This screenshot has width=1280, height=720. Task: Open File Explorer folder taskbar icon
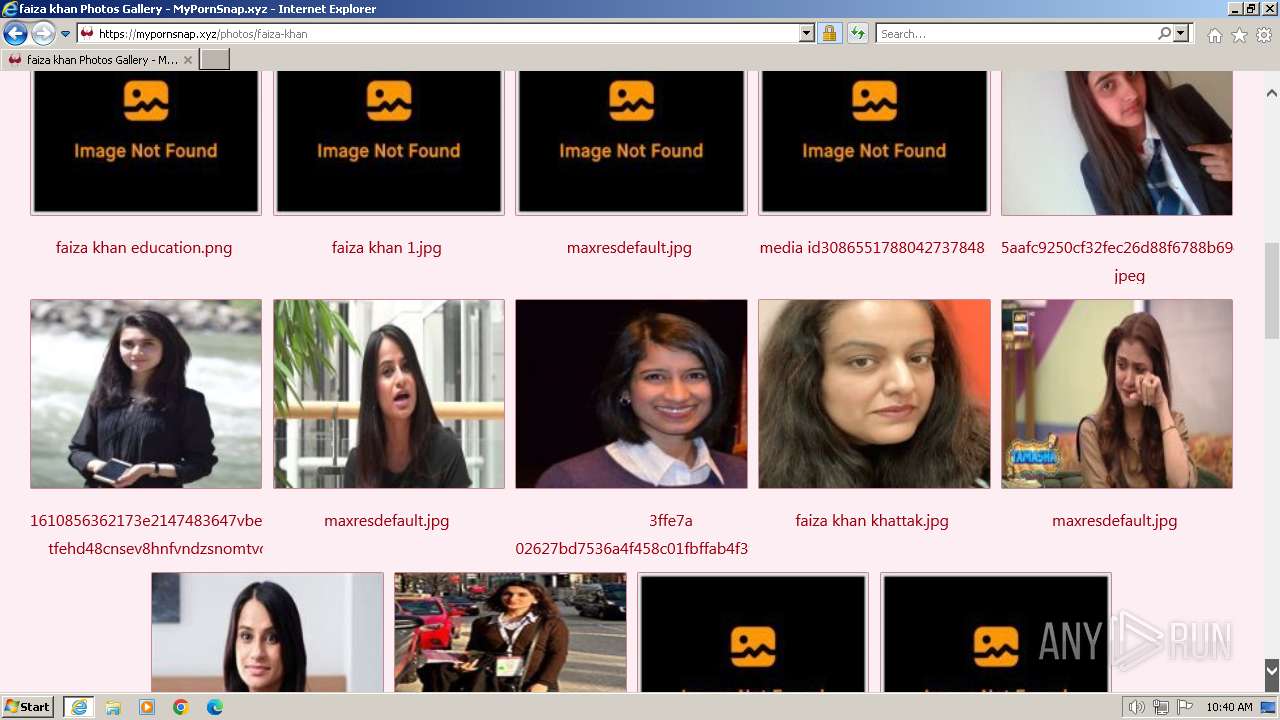coord(113,707)
